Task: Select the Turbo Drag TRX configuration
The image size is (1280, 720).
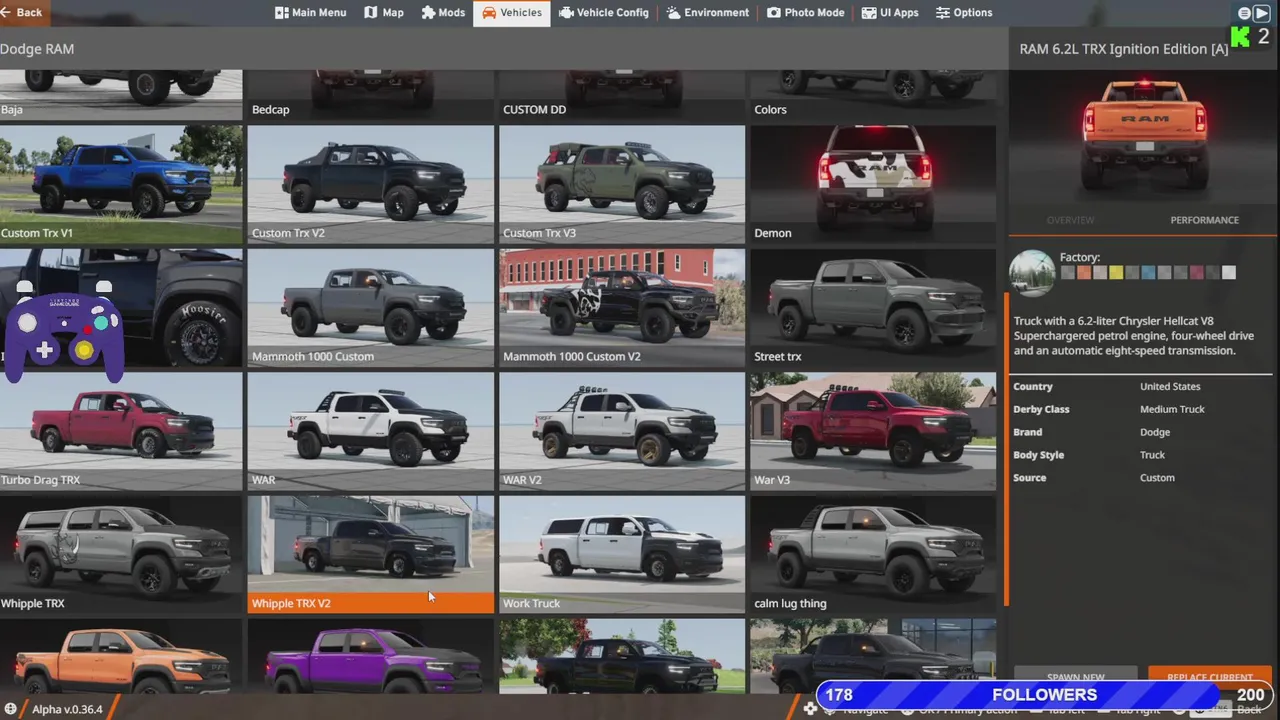Action: [x=121, y=431]
